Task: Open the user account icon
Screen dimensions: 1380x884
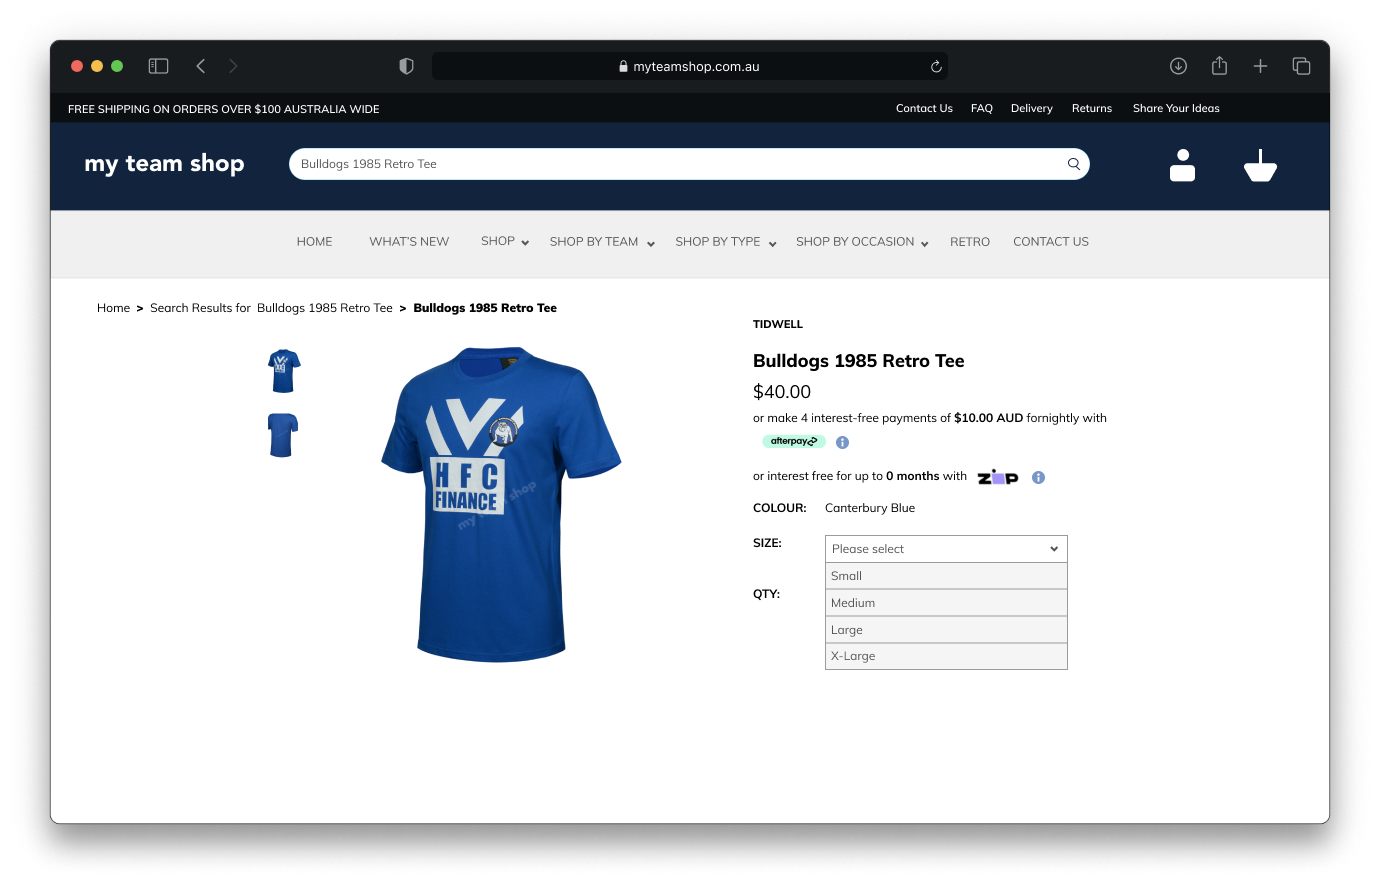Action: click(1182, 165)
